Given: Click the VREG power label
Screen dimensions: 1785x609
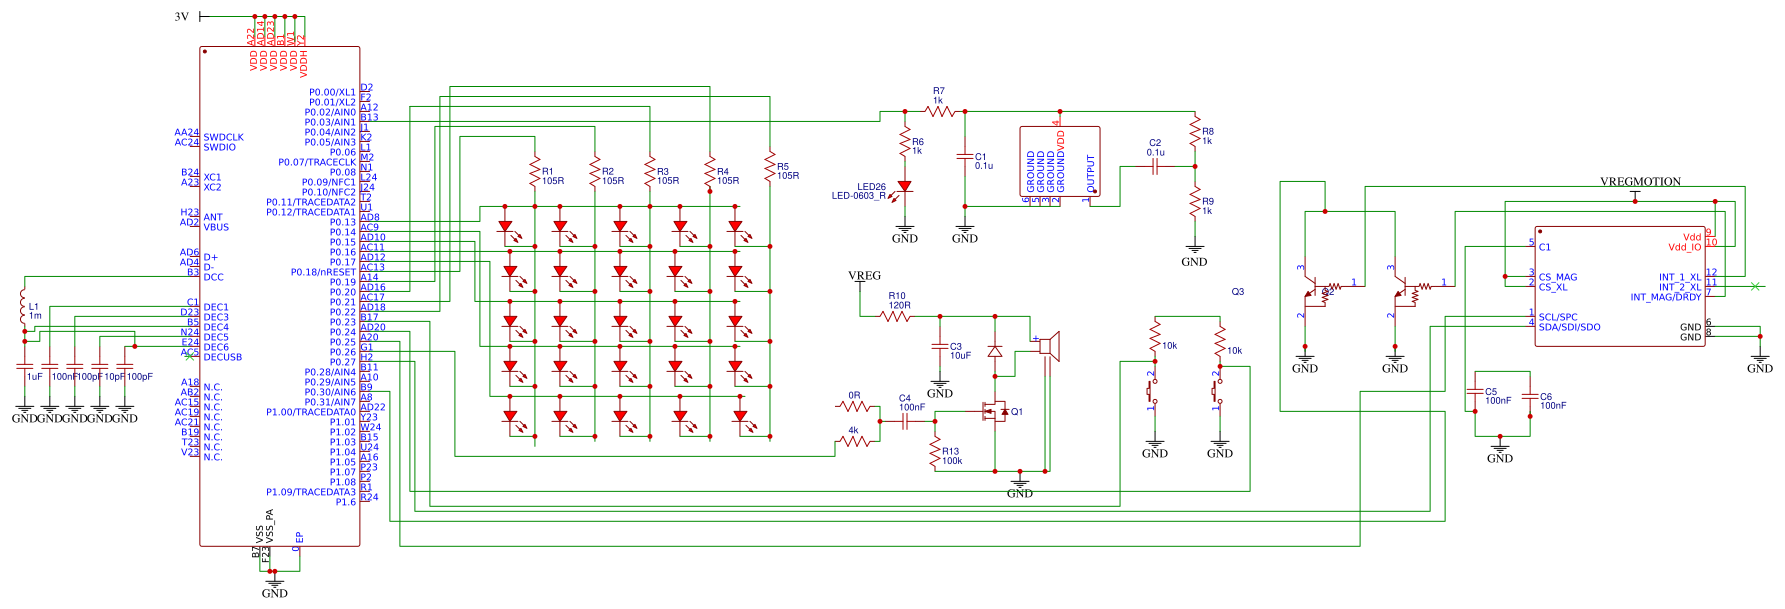Looking at the screenshot, I should (865, 275).
